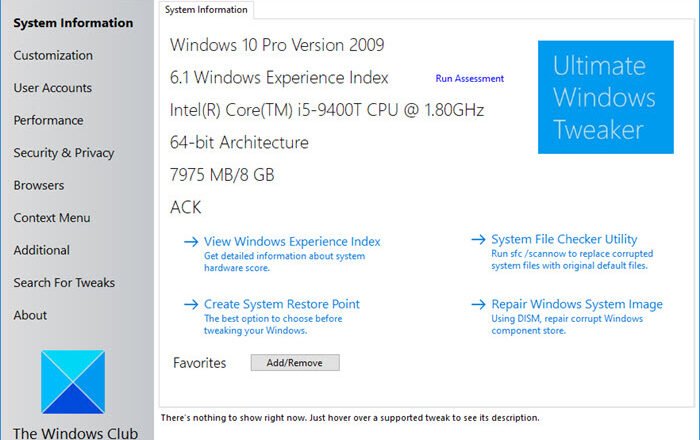
Task: Show the About page
Action: [30, 315]
